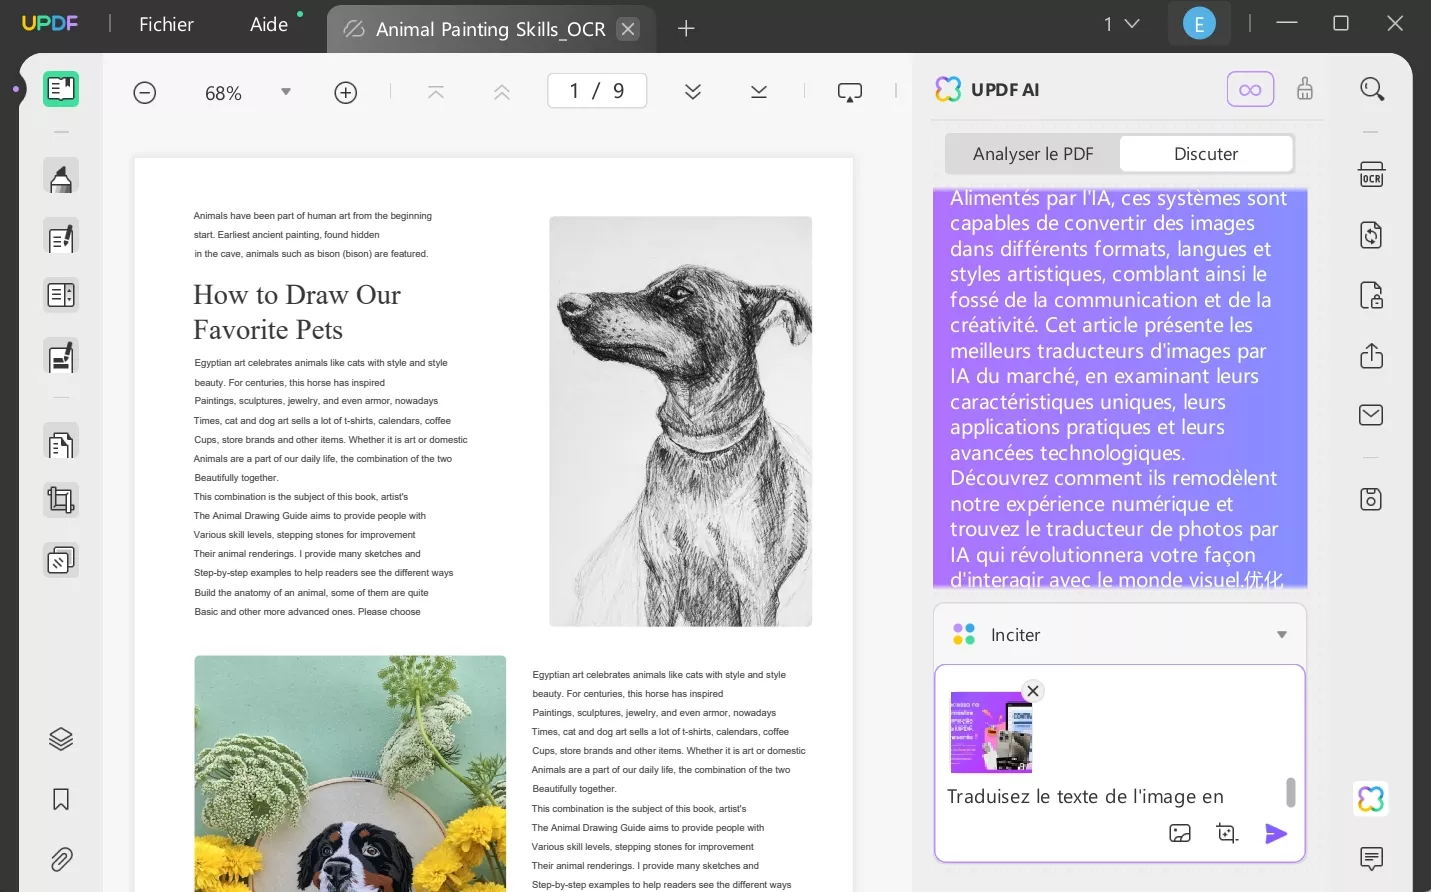Zoom out with the minus button
The height and width of the screenshot is (892, 1431).
click(x=145, y=93)
